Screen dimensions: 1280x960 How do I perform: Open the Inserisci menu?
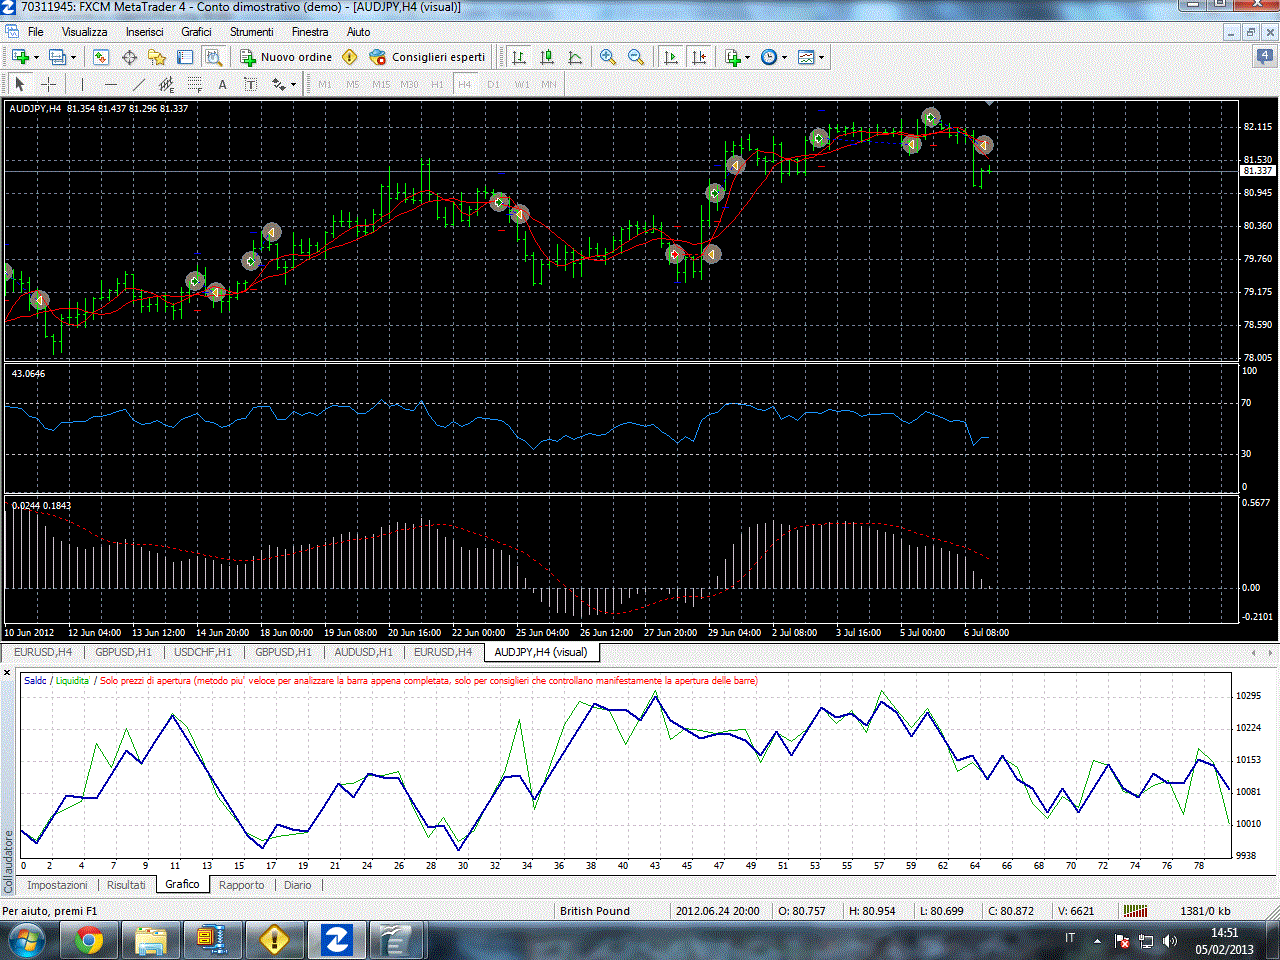pos(144,32)
